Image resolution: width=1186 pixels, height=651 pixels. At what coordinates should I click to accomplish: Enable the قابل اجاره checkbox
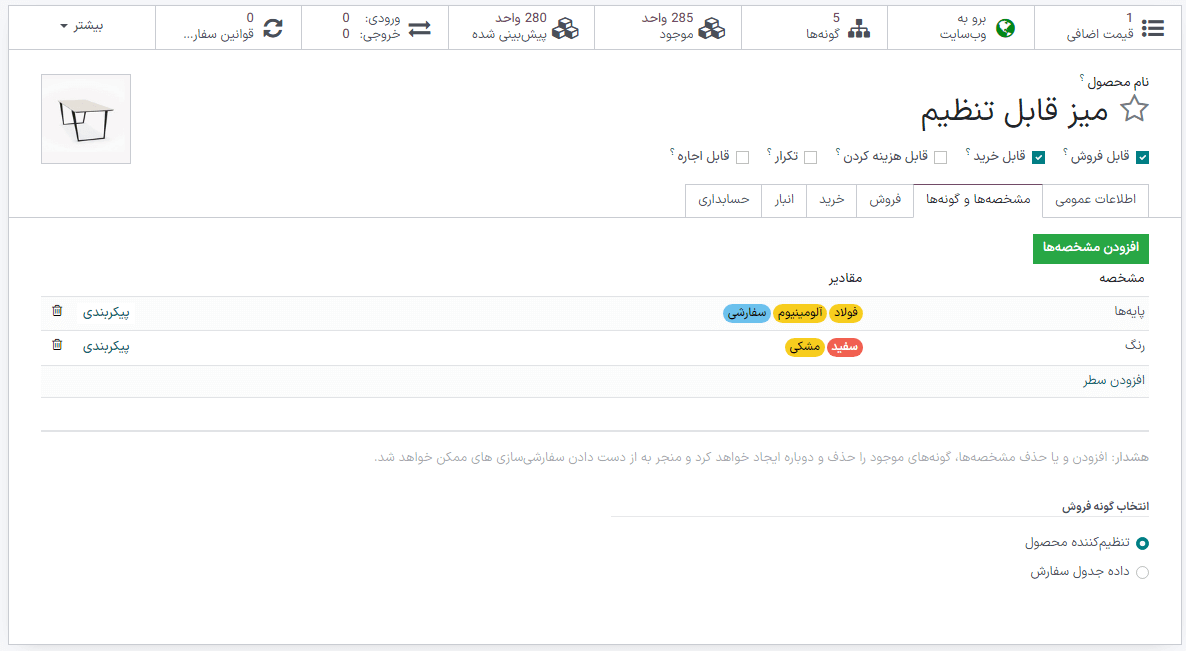coord(742,157)
